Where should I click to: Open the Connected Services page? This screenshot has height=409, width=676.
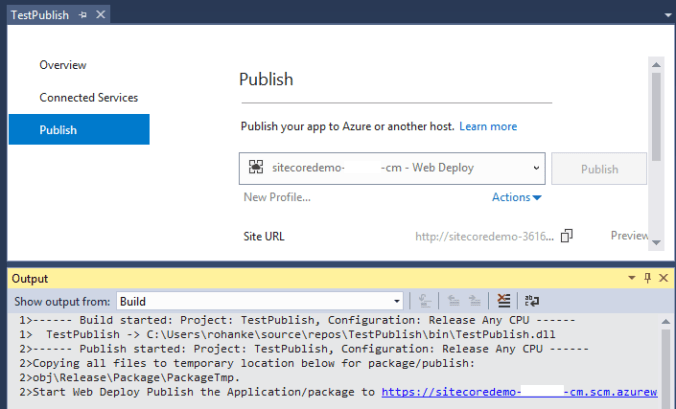88,98
